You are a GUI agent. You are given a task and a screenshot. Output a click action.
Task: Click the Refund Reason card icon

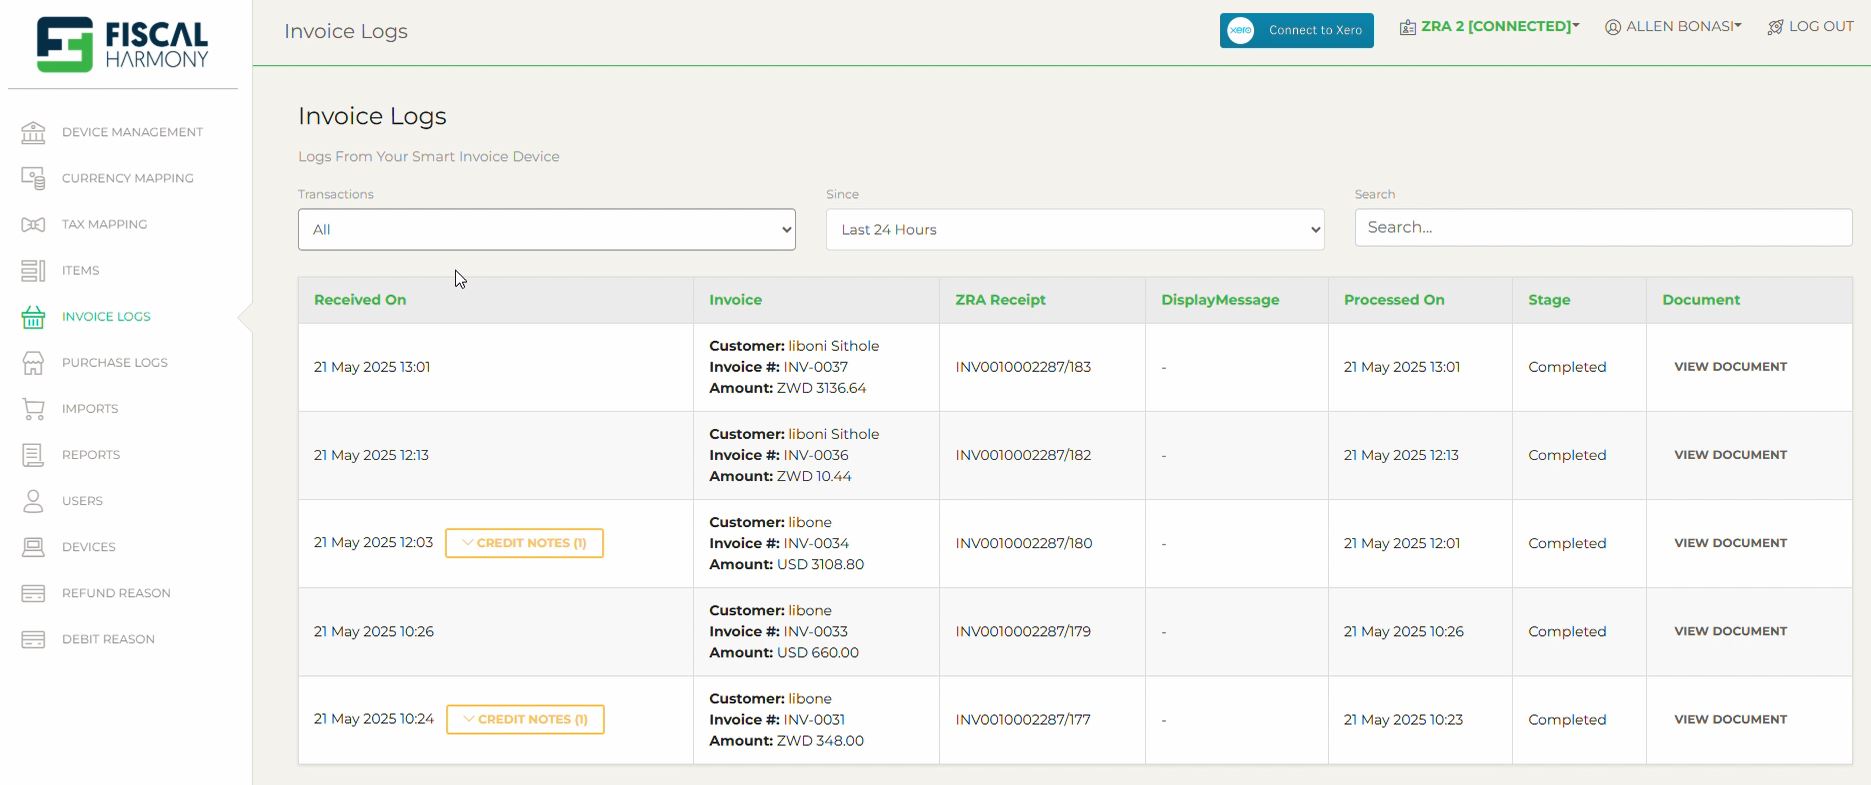(x=33, y=593)
